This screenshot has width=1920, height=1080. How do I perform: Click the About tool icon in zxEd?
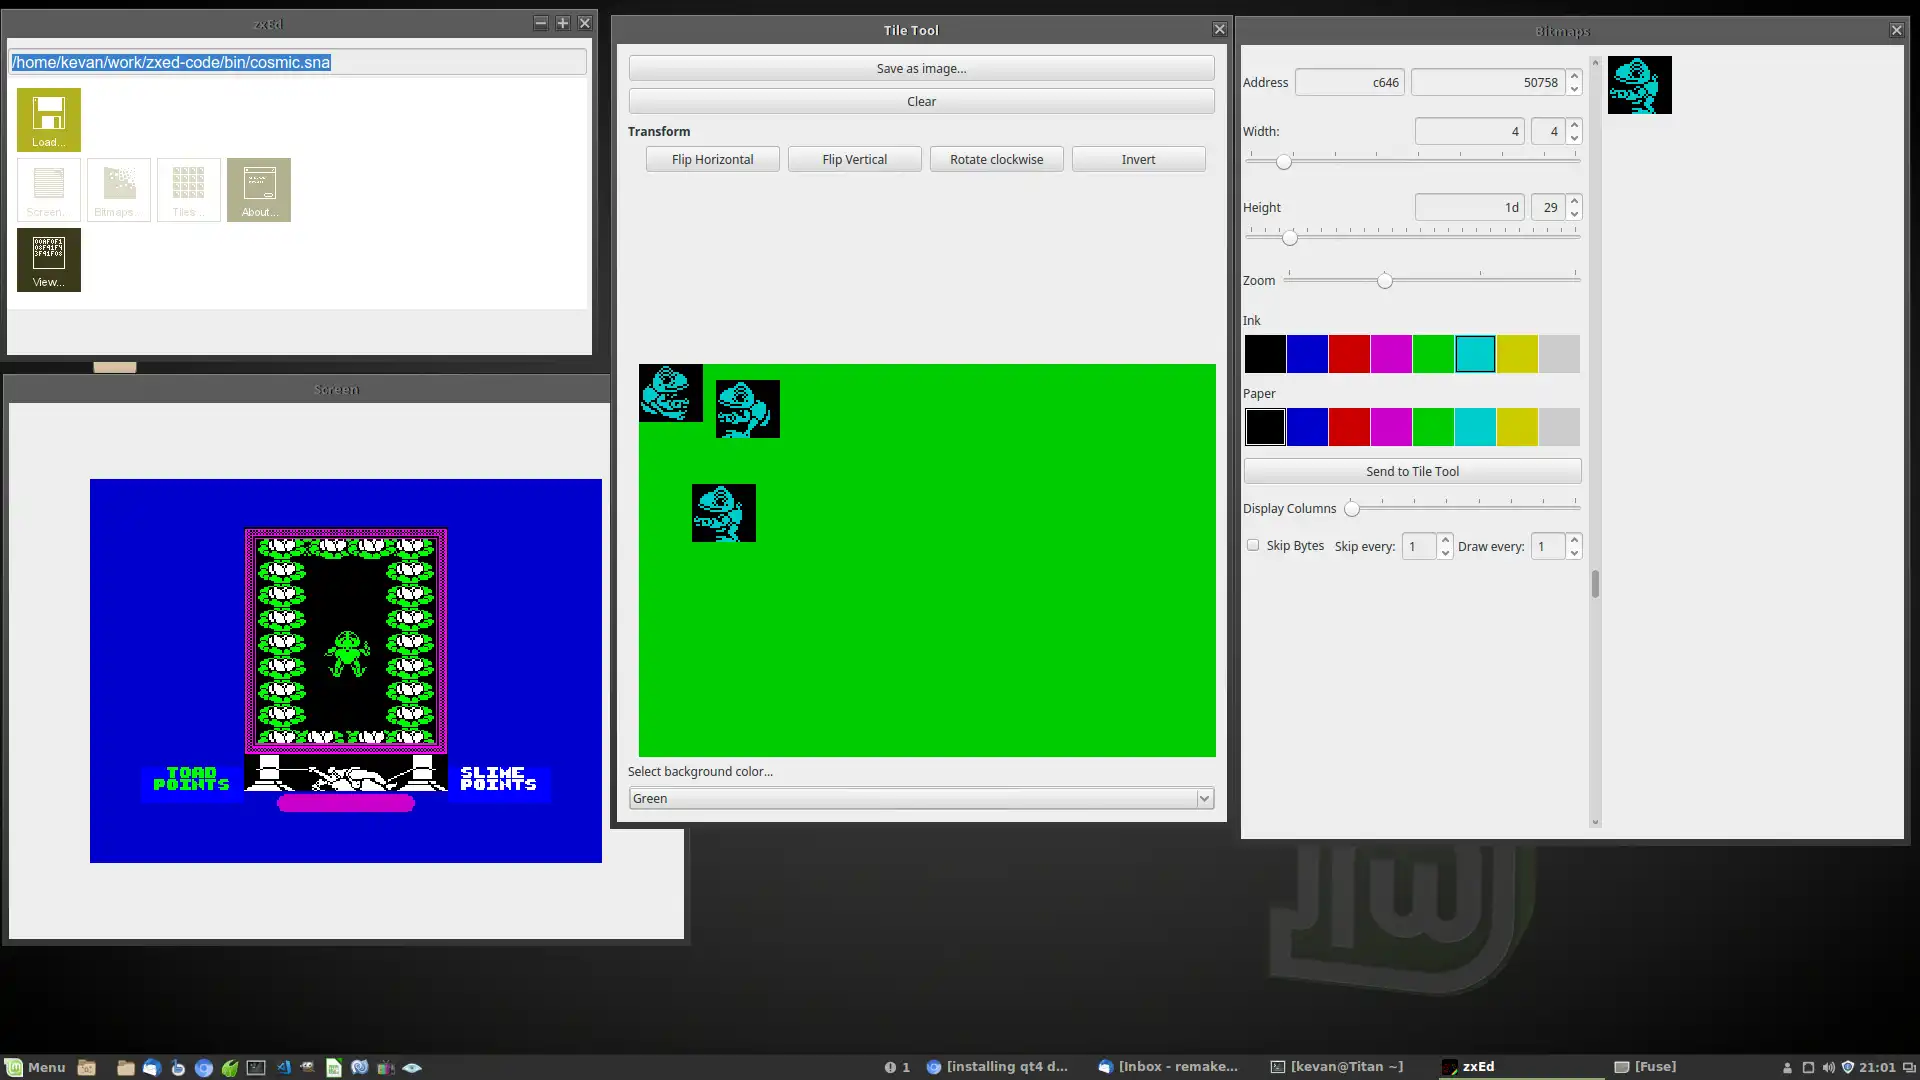[x=258, y=189]
